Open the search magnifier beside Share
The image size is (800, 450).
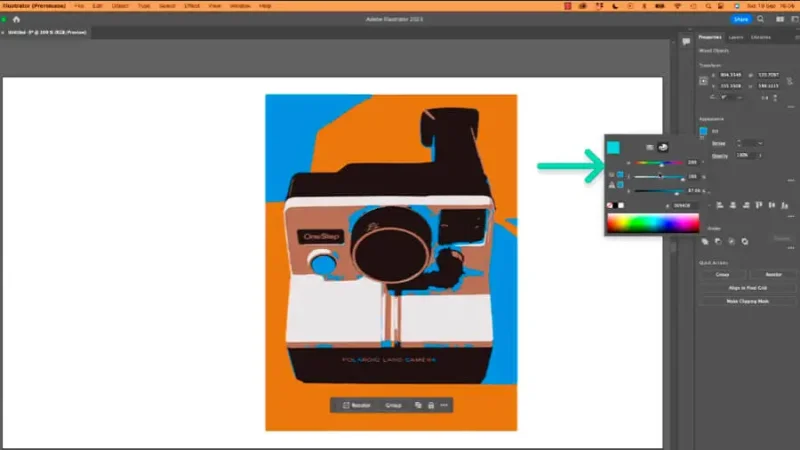coord(761,19)
